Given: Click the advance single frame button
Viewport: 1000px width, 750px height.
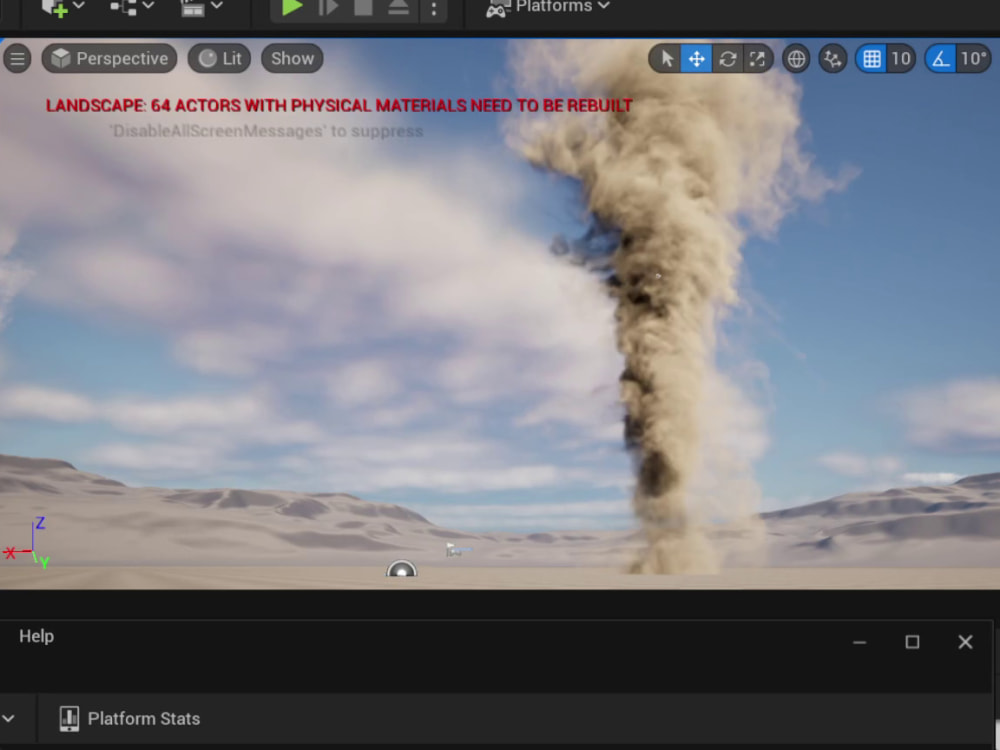Looking at the screenshot, I should pyautogui.click(x=328, y=8).
